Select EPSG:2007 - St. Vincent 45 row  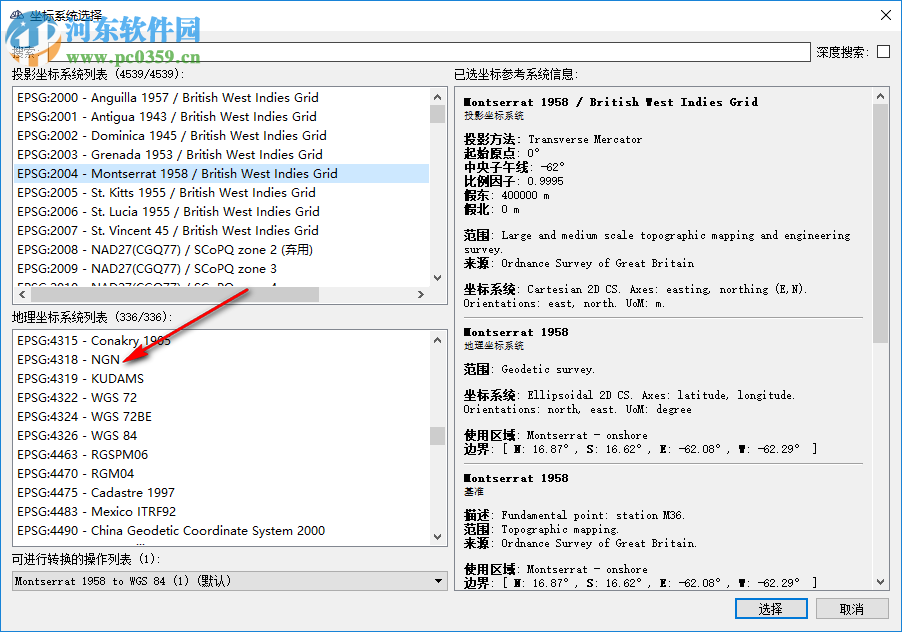(x=221, y=231)
